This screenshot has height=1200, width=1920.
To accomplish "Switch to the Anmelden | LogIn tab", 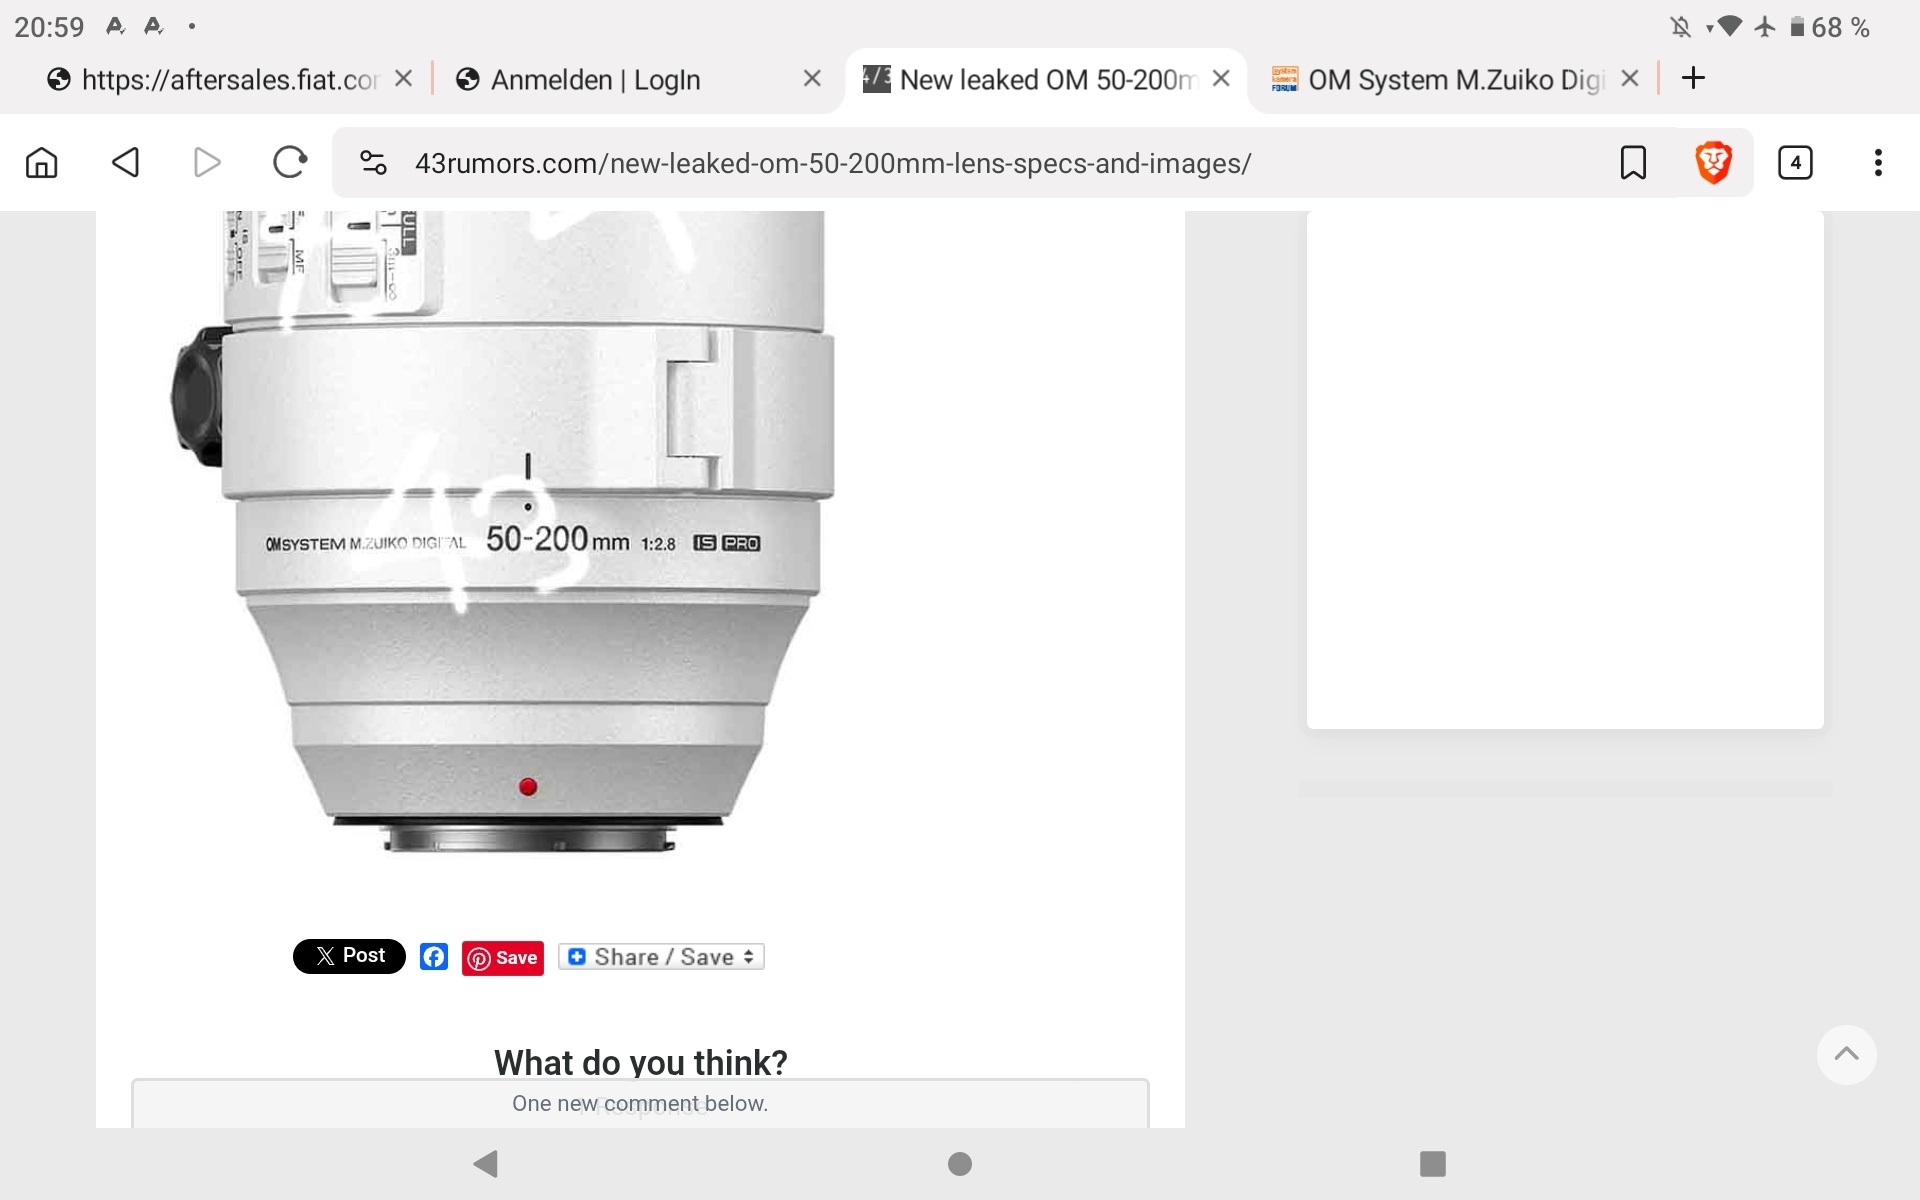I will [595, 80].
